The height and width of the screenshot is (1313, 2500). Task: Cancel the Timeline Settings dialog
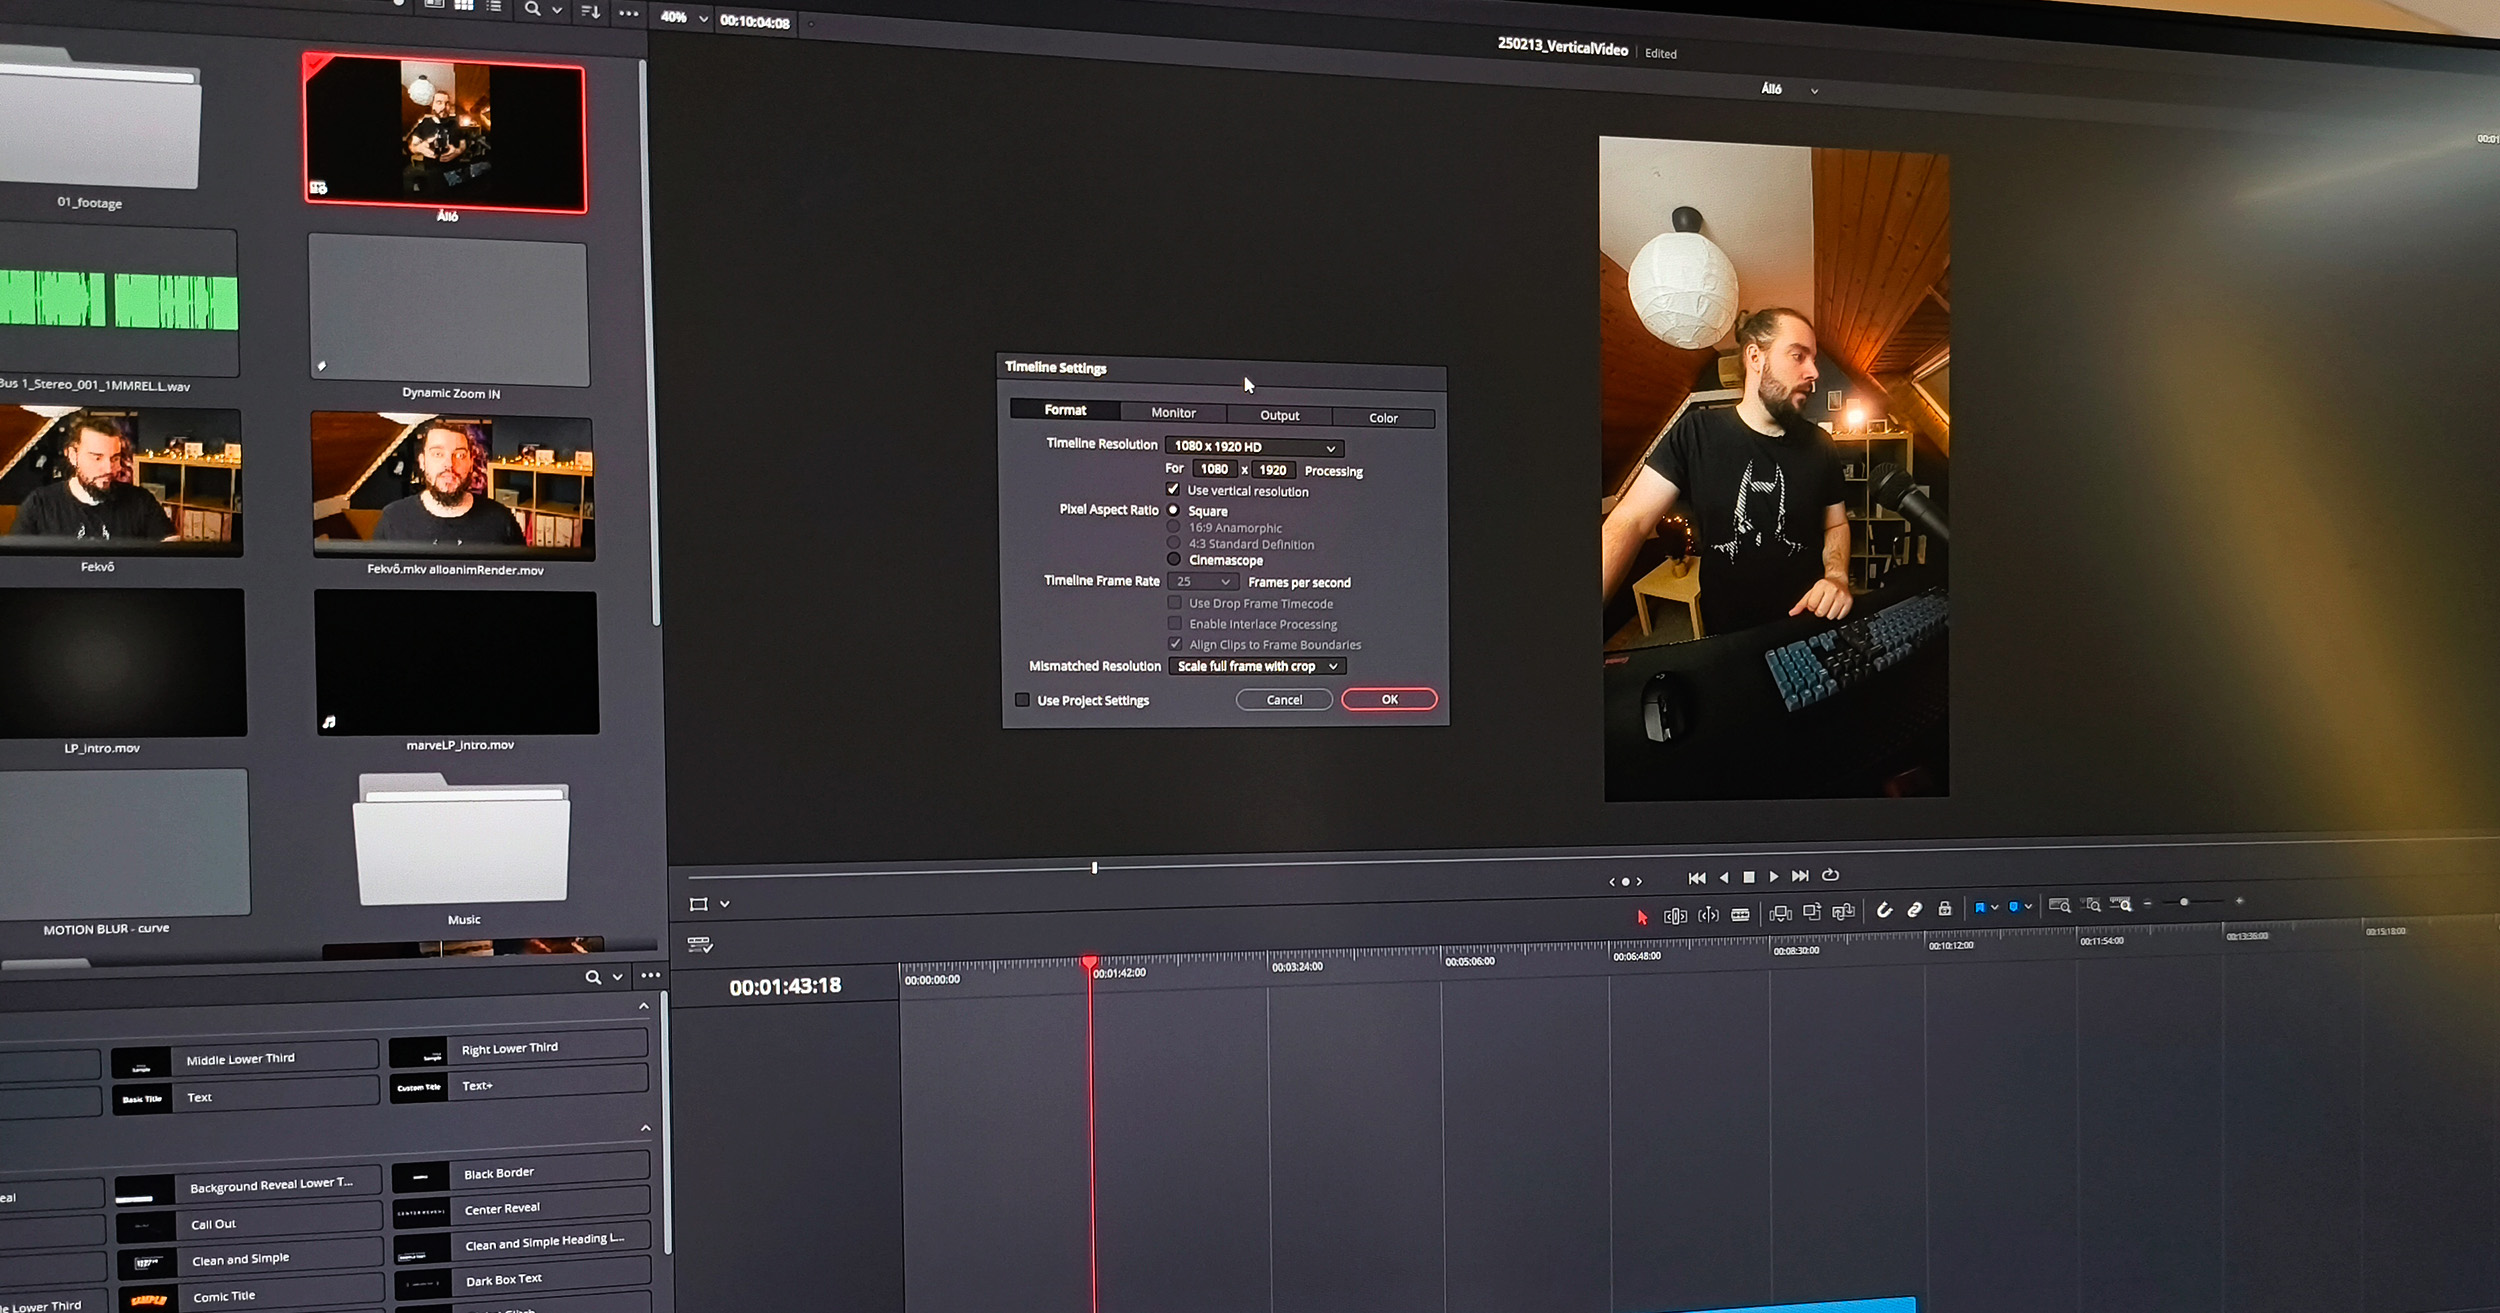coord(1284,700)
